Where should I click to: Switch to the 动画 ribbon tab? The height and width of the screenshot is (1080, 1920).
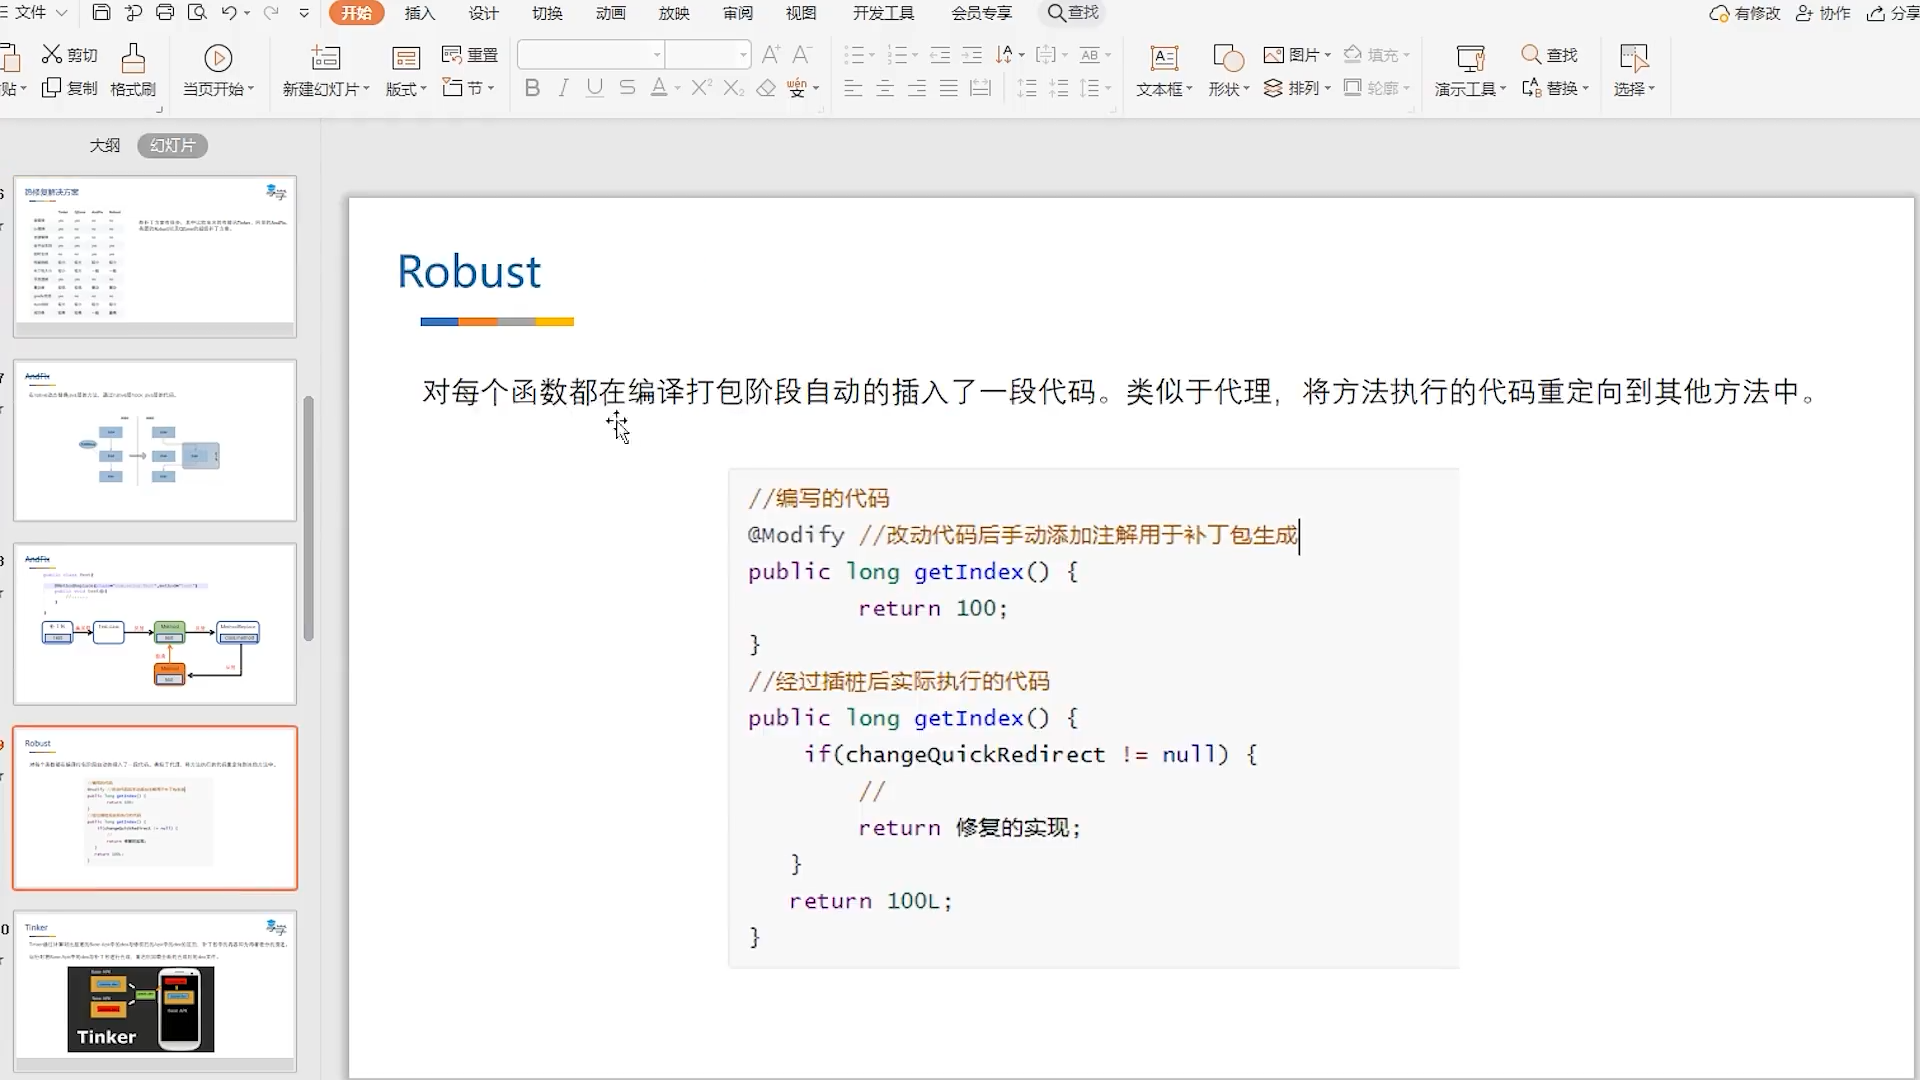pos(610,13)
